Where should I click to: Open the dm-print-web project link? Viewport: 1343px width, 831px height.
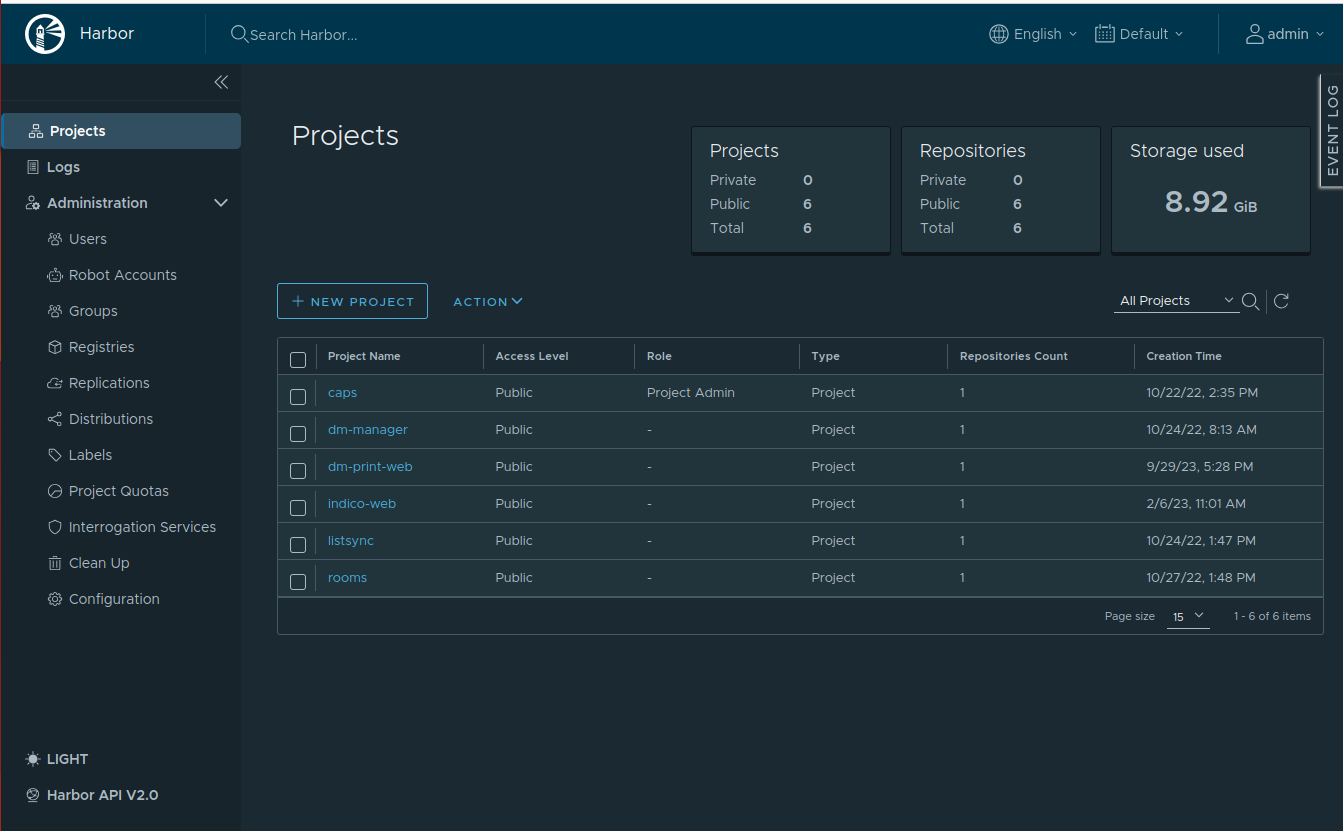coord(370,467)
